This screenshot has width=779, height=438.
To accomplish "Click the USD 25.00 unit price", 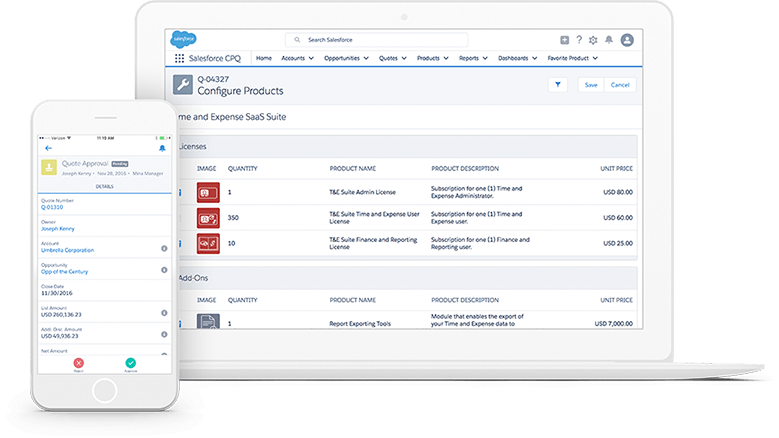I will (618, 243).
